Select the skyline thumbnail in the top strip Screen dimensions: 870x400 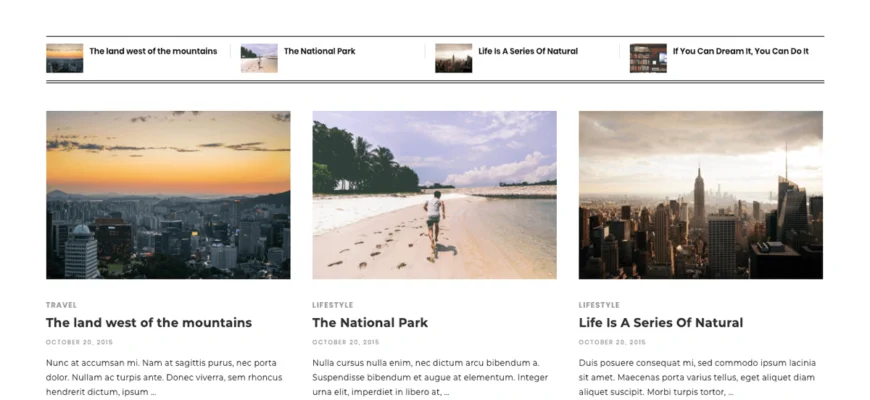pyautogui.click(x=453, y=58)
